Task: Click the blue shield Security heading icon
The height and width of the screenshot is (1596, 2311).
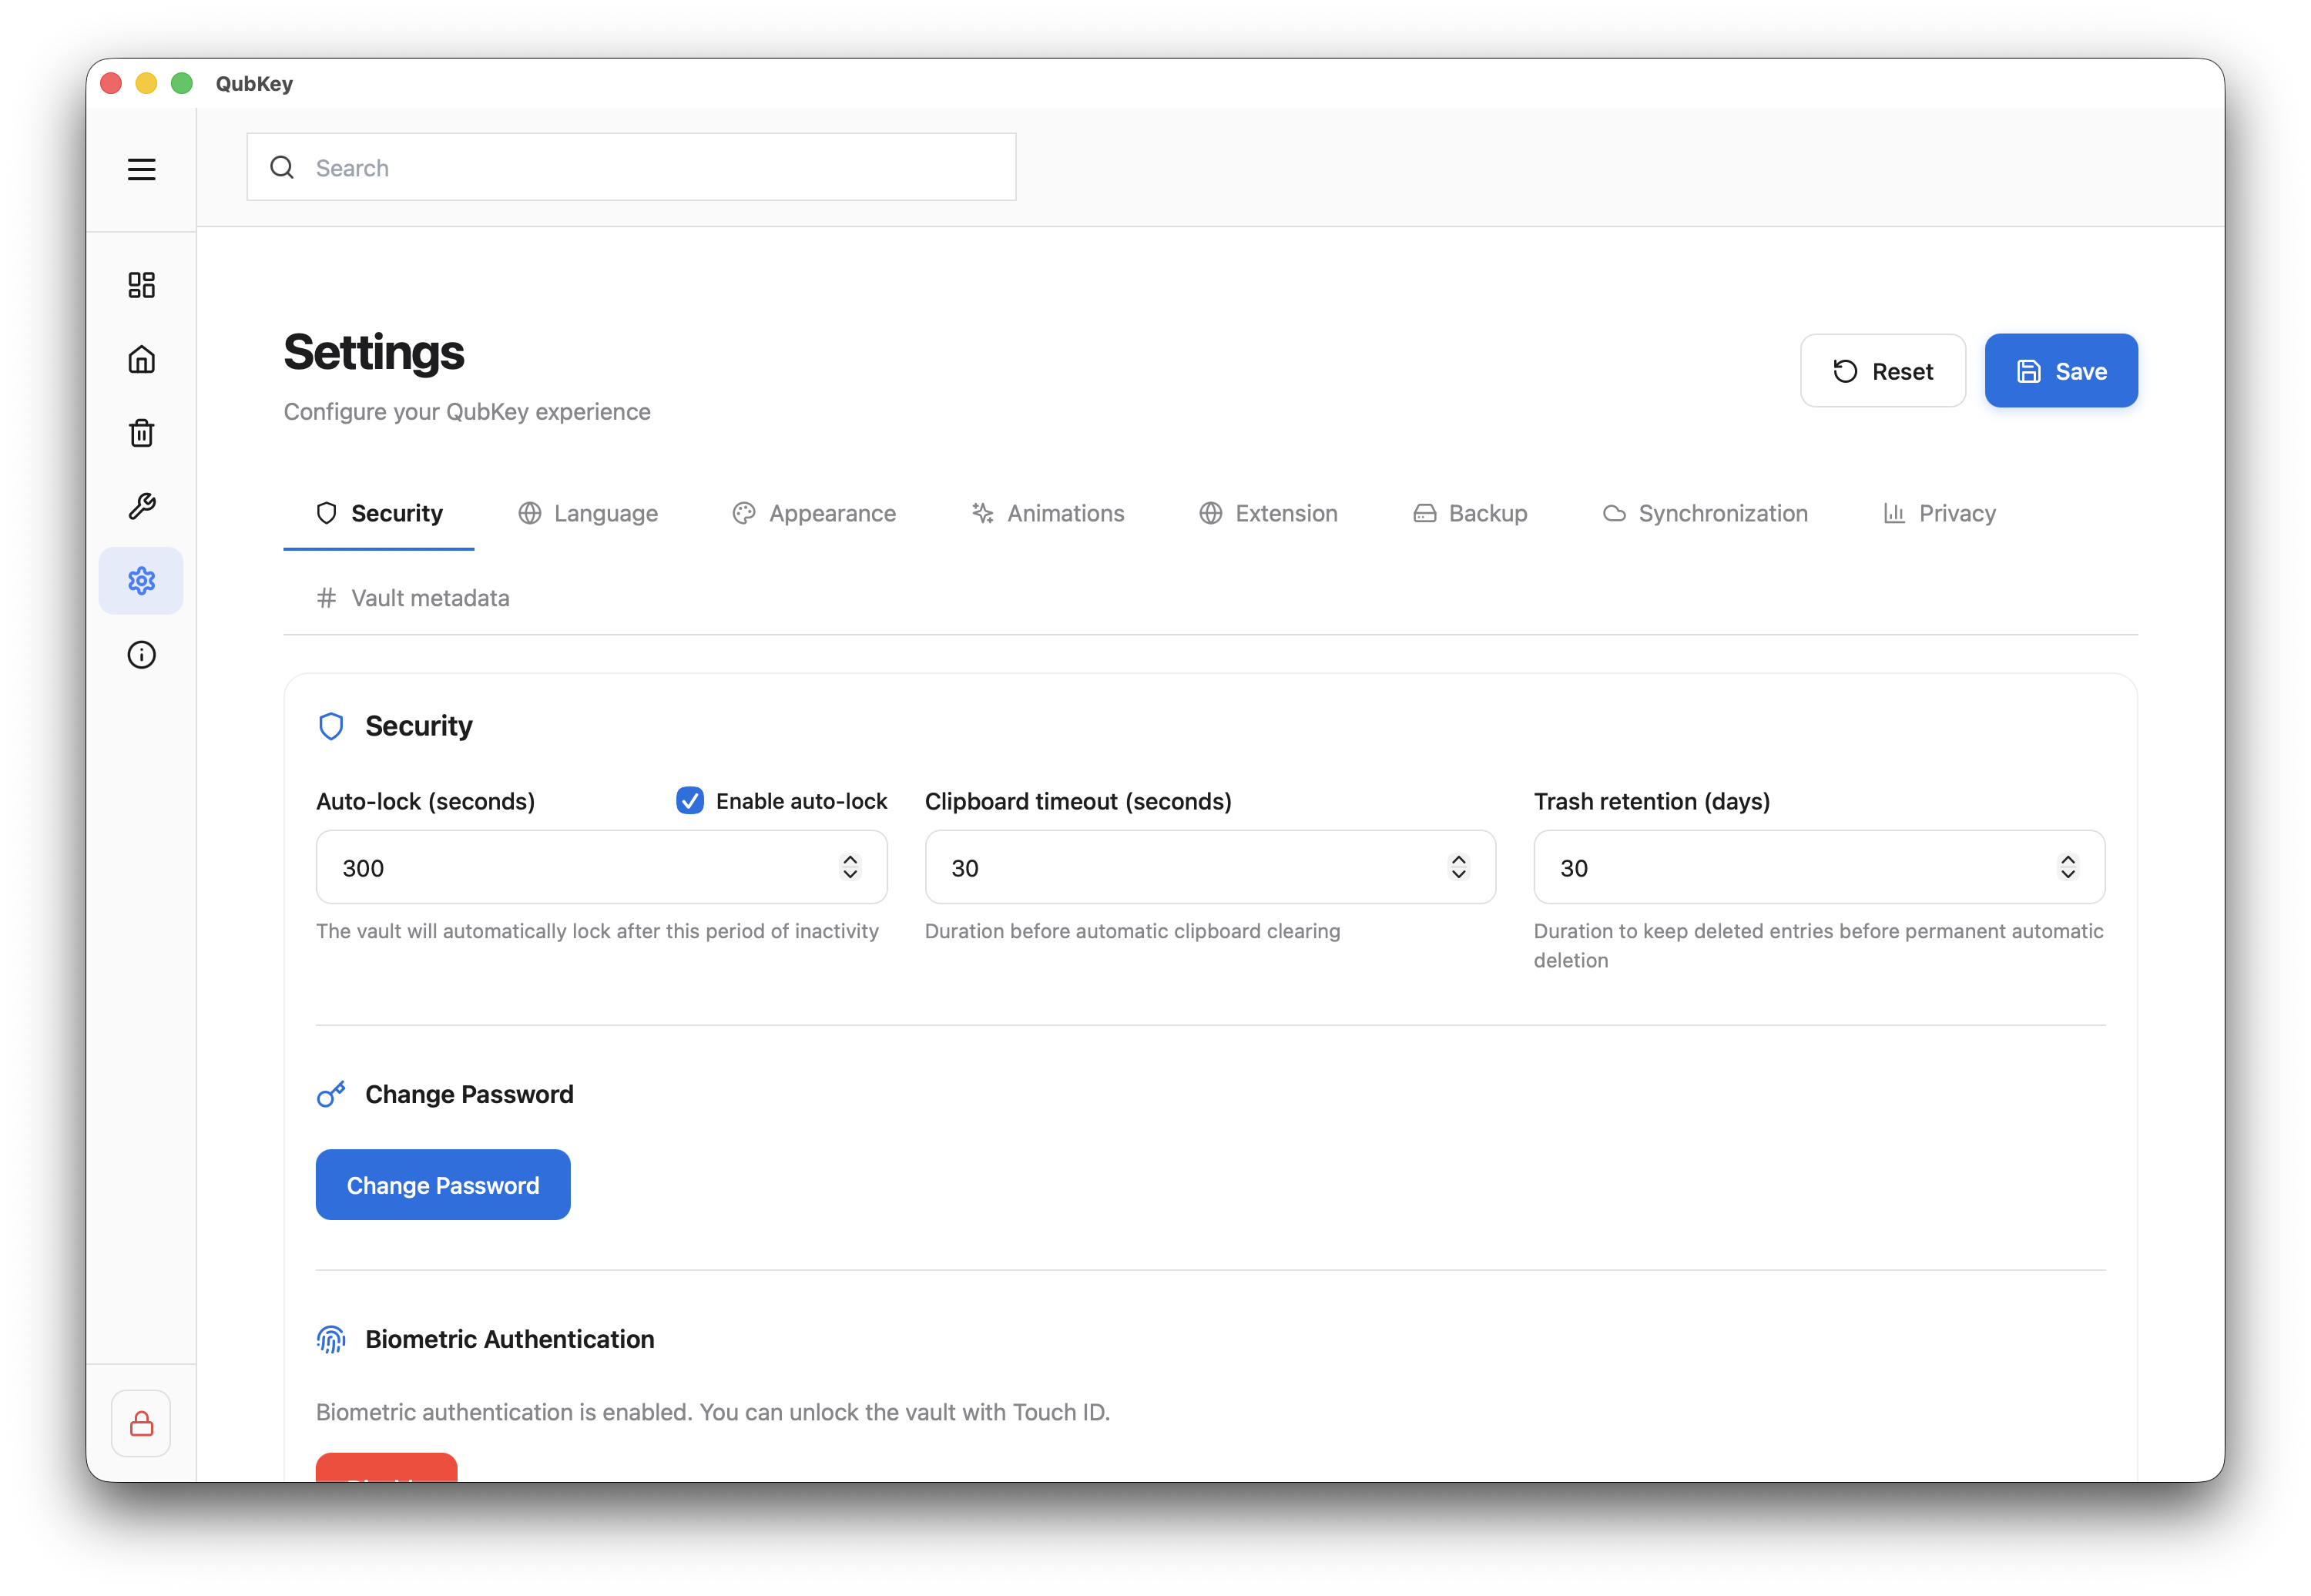Action: [x=331, y=726]
